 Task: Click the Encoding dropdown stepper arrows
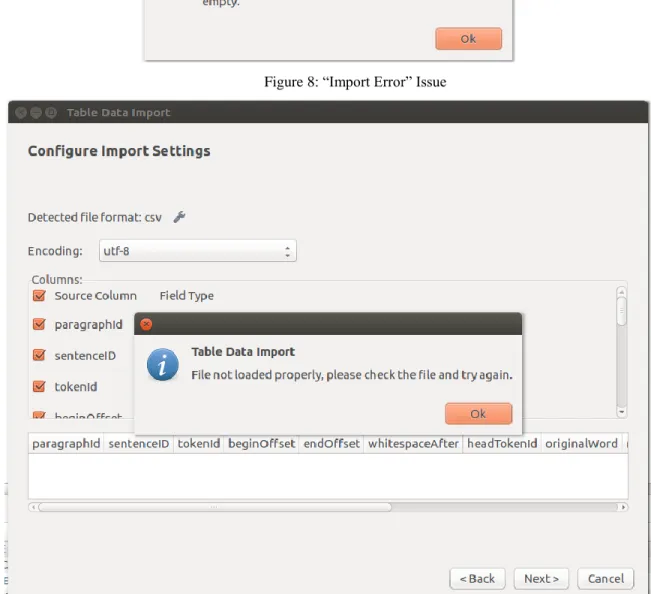click(x=287, y=251)
